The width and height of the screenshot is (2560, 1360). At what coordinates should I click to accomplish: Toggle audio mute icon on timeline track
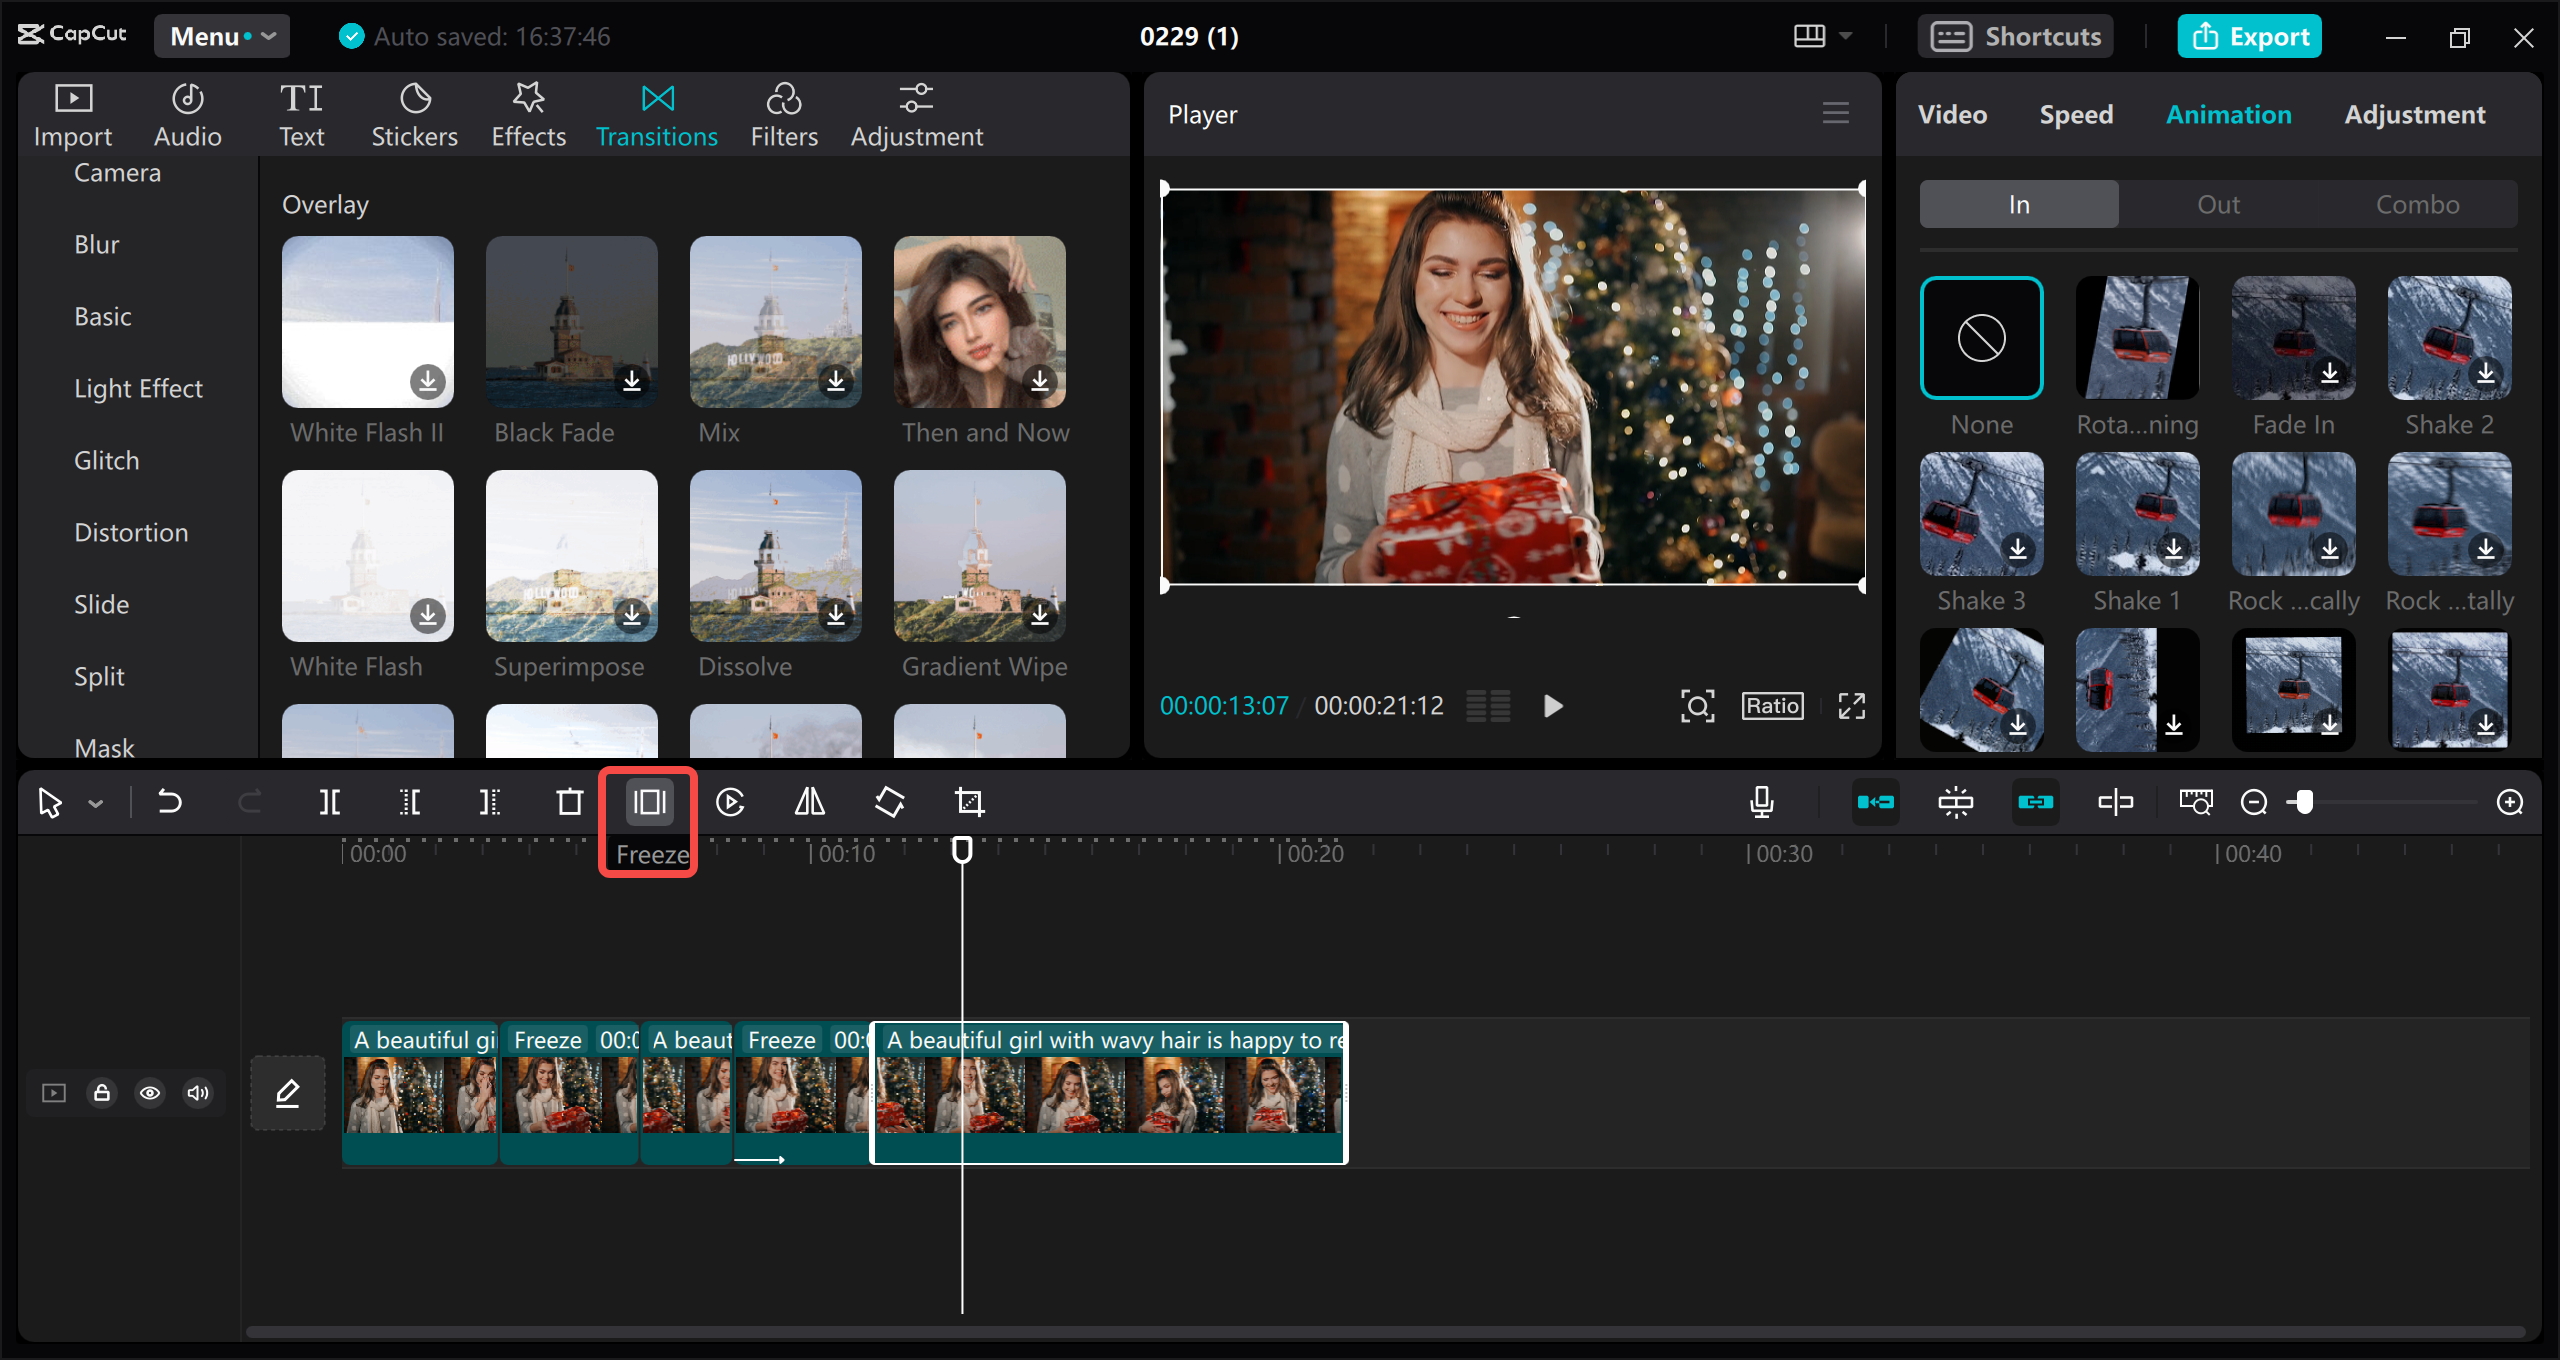(x=196, y=1091)
